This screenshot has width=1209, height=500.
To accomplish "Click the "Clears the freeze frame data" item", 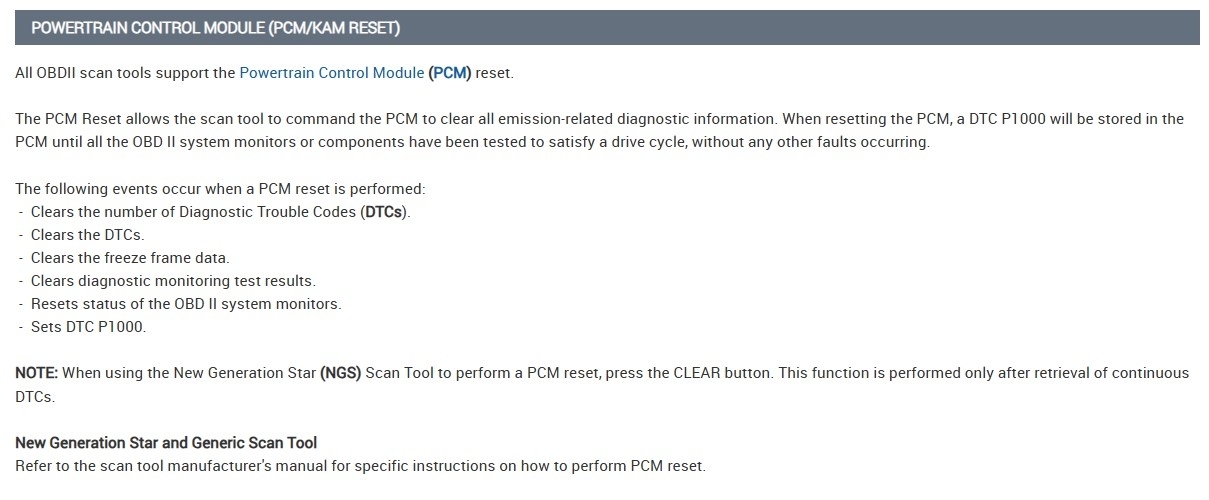I will (130, 258).
